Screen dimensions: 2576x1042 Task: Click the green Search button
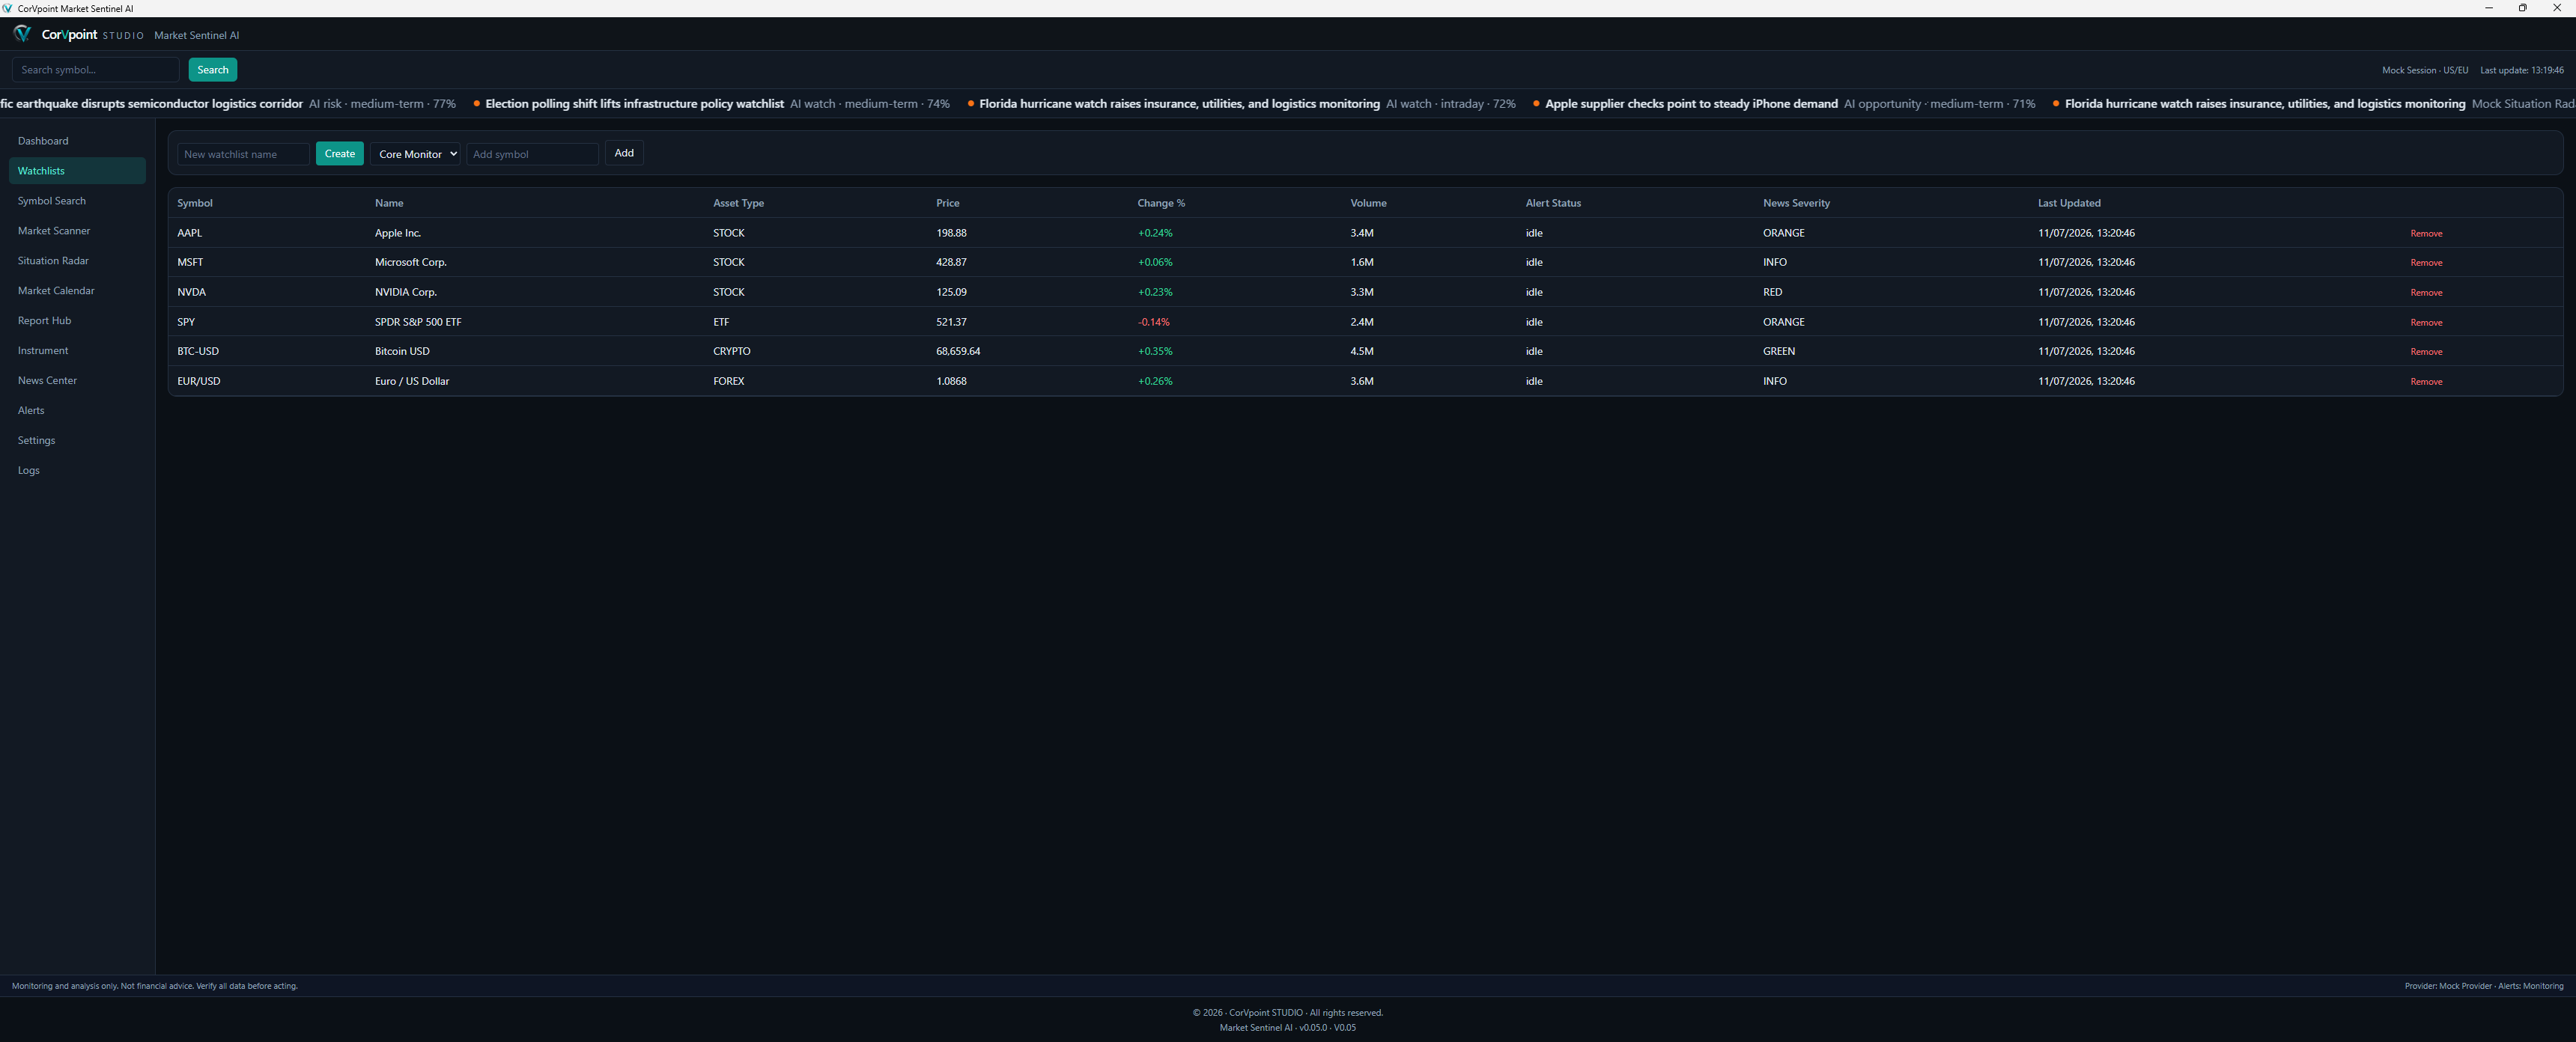(213, 70)
